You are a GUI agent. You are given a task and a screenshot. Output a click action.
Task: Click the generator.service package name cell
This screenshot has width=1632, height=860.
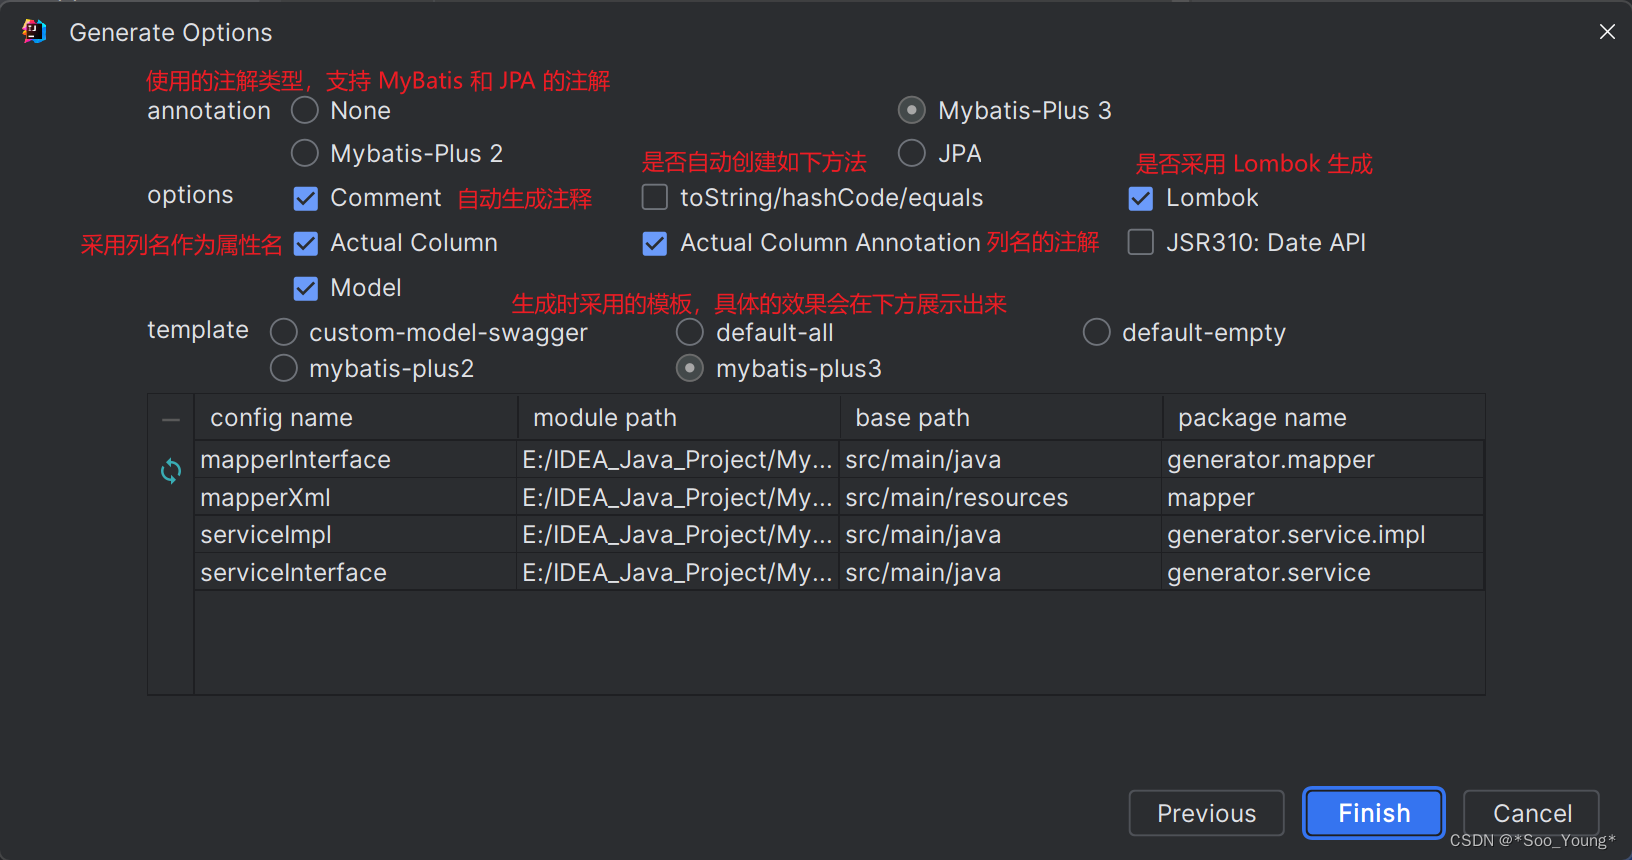pyautogui.click(x=1268, y=572)
